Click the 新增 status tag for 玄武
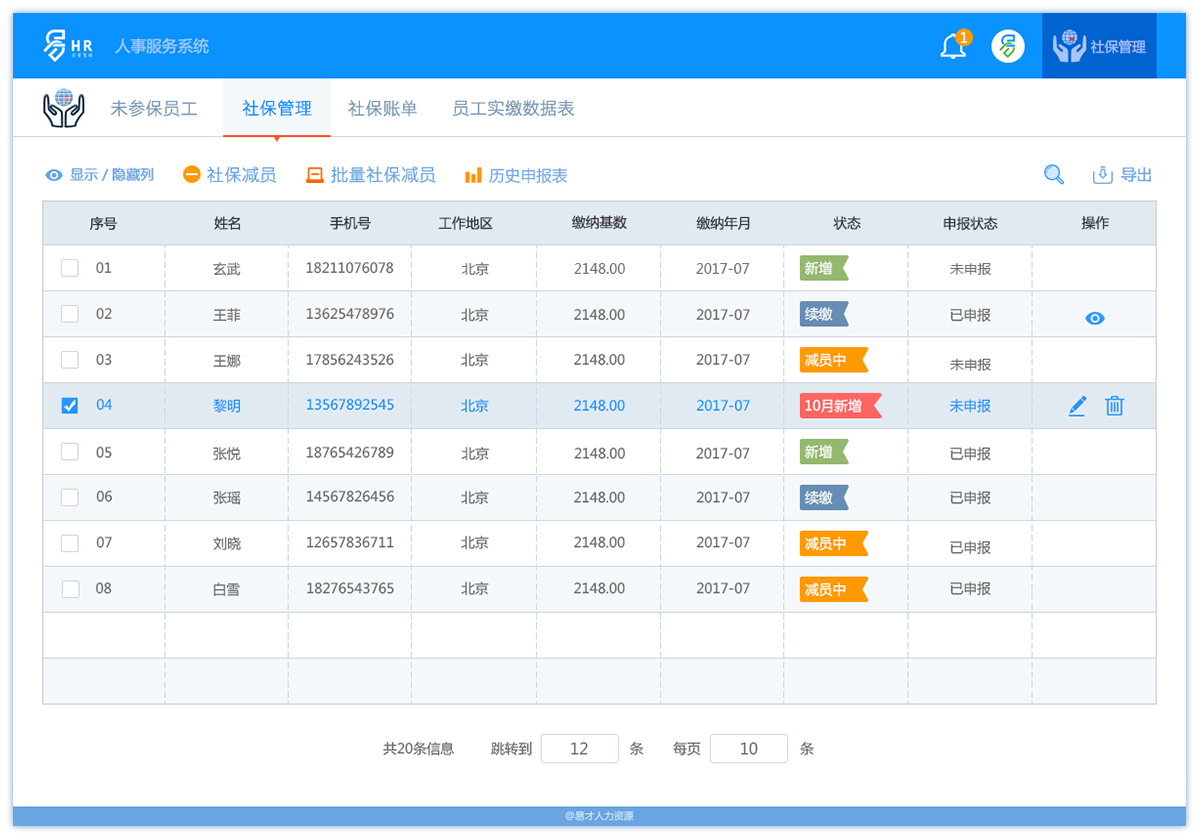 (824, 268)
